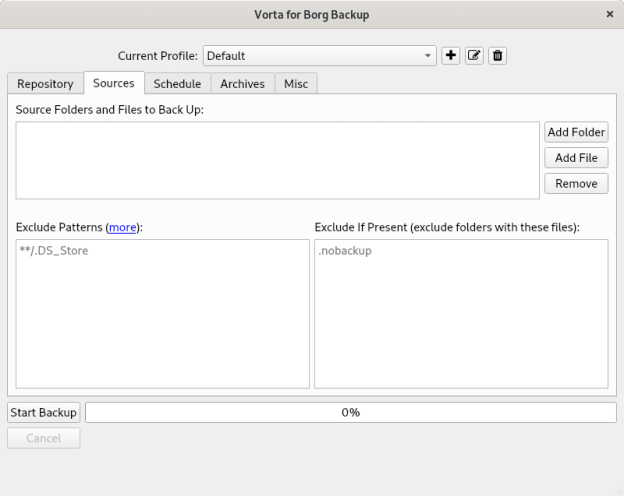624x496 pixels.
Task: Open the 'more' link for Exclude Patterns
Action: click(123, 227)
